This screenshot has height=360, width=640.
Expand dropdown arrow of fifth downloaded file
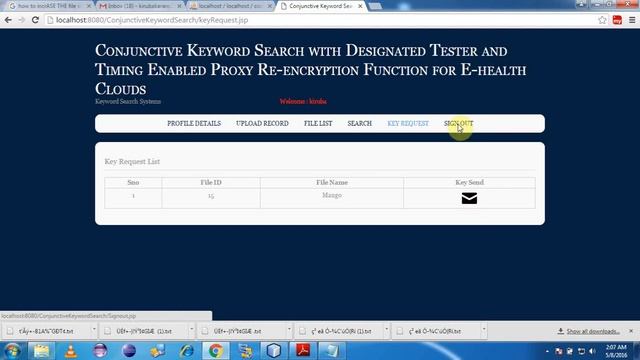tap(484, 330)
